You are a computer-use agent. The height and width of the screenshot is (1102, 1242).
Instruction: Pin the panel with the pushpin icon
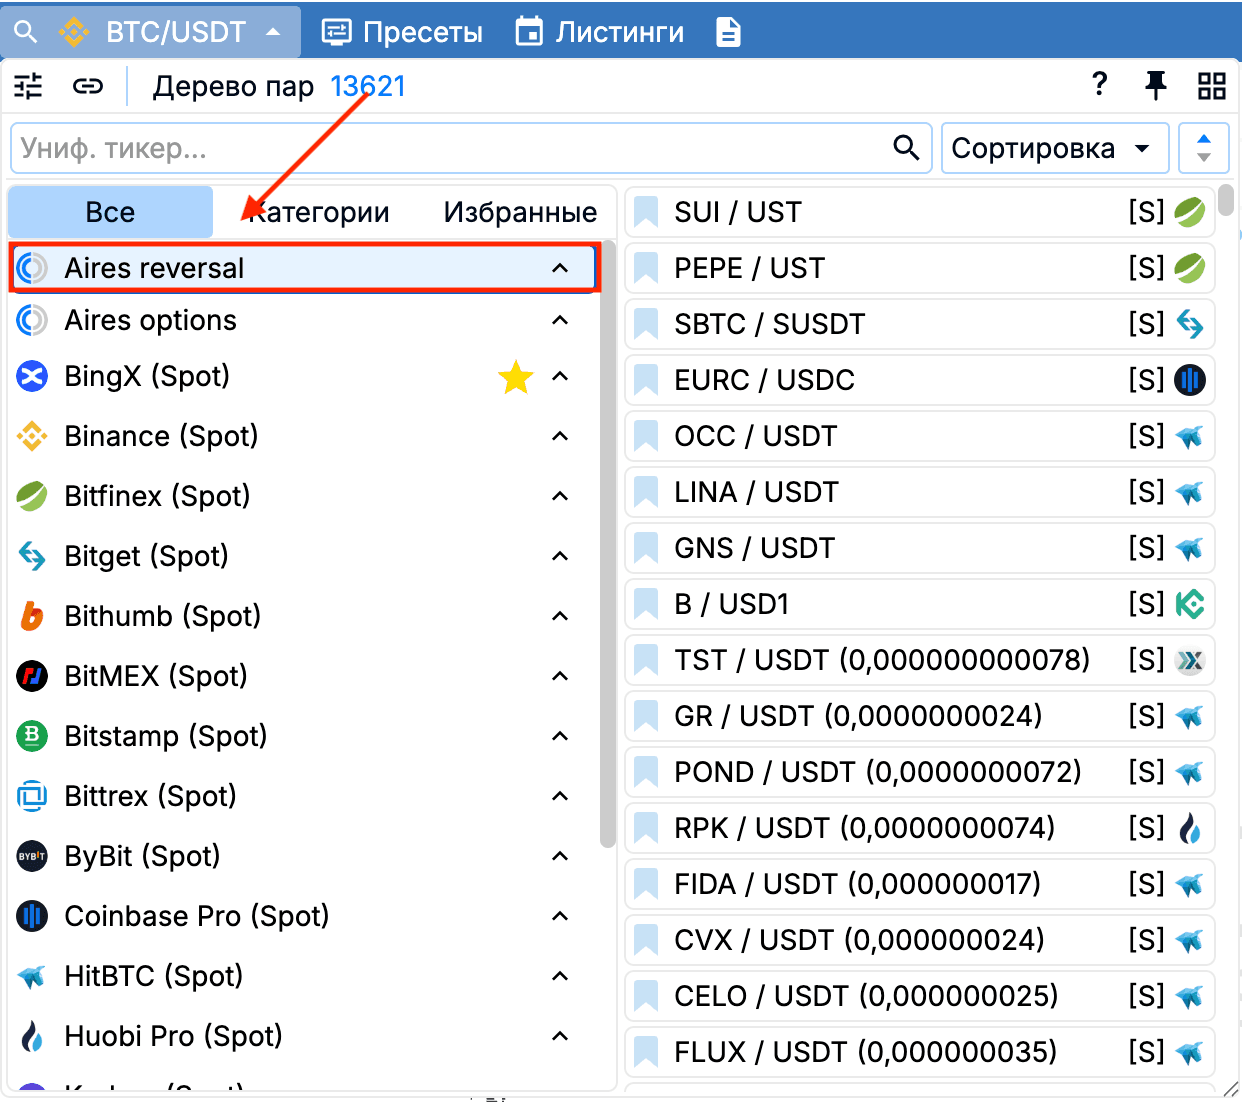pos(1156,86)
